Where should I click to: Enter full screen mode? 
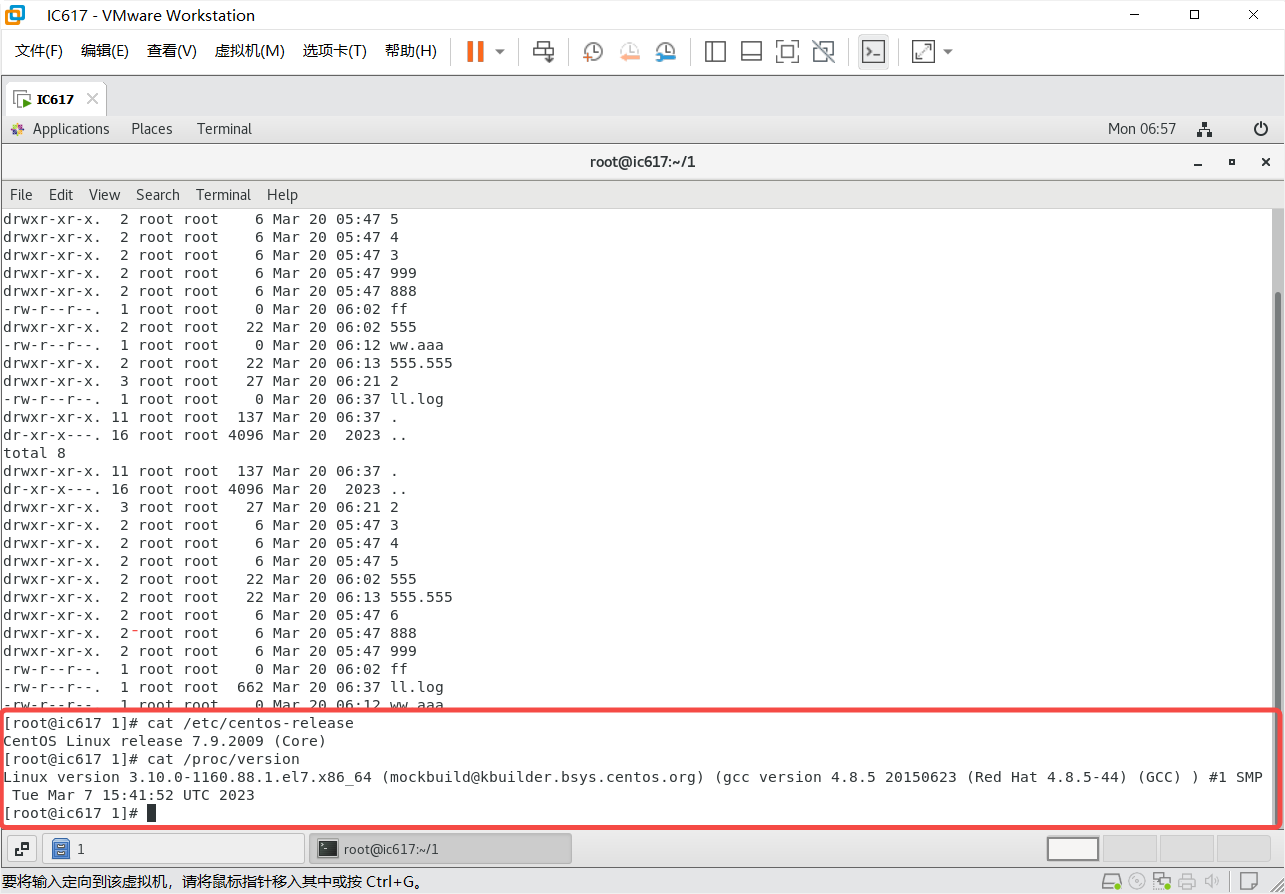[x=787, y=51]
